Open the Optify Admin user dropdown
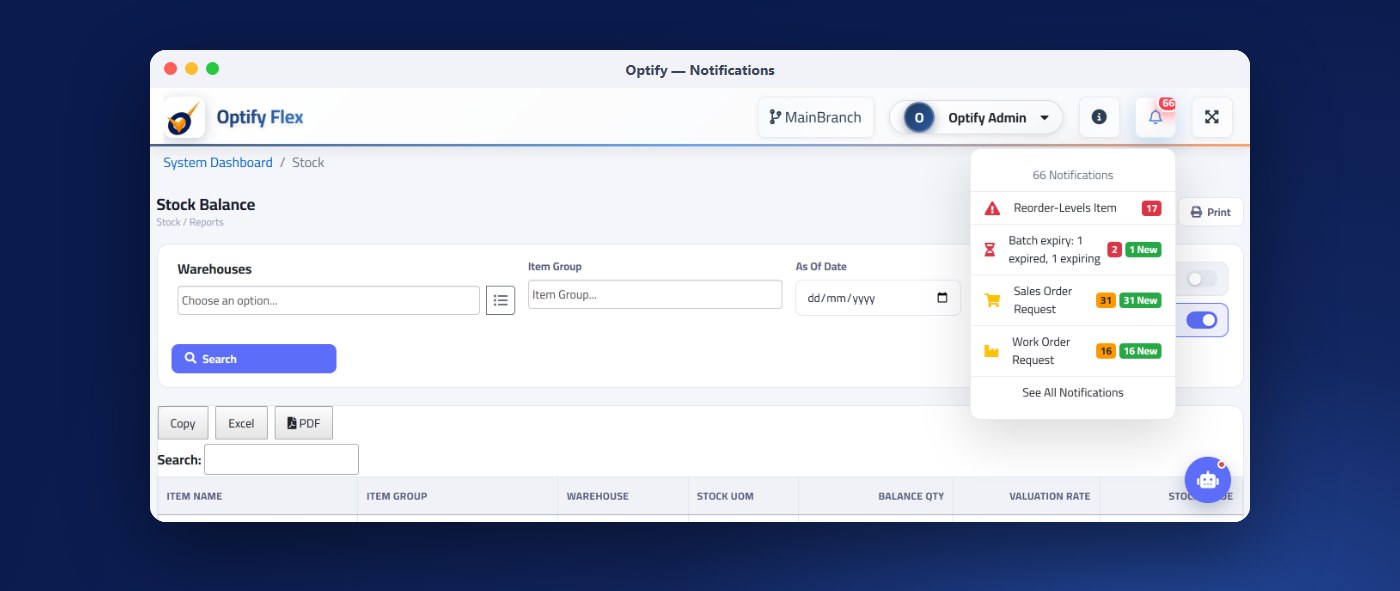Screen dimensions: 1400x591 976,118
